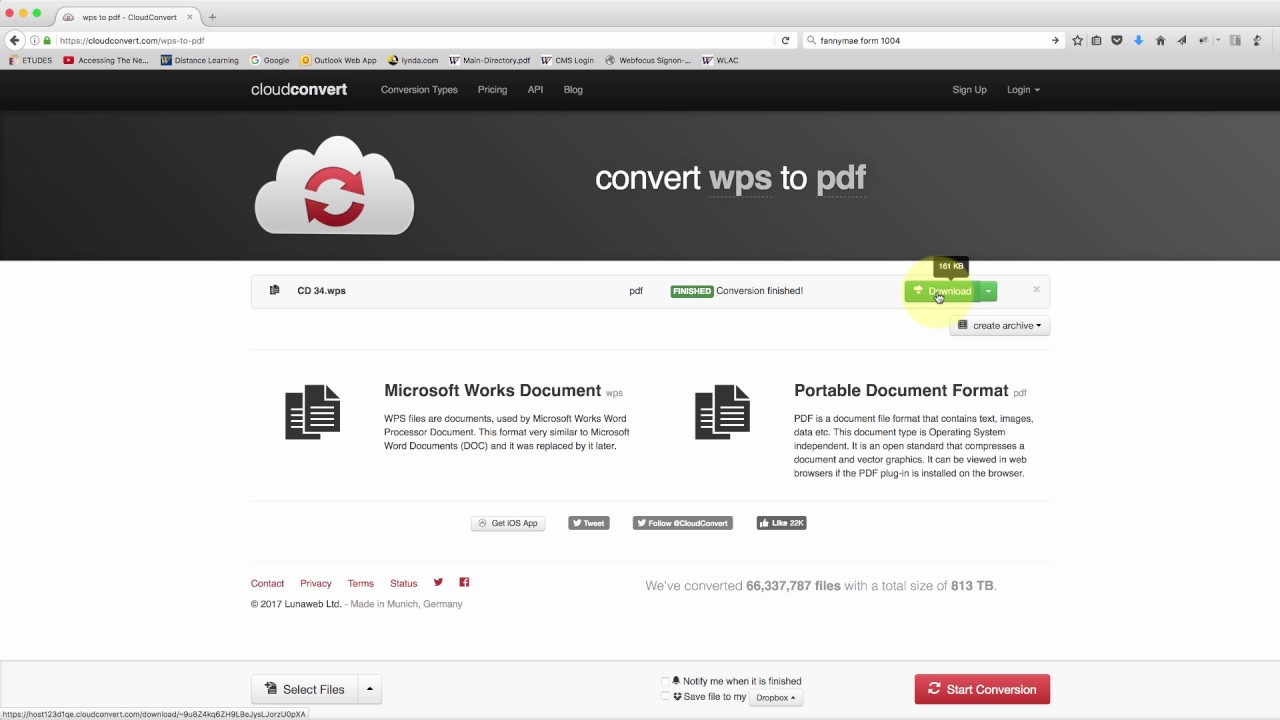Click the Select Files button

(304, 689)
